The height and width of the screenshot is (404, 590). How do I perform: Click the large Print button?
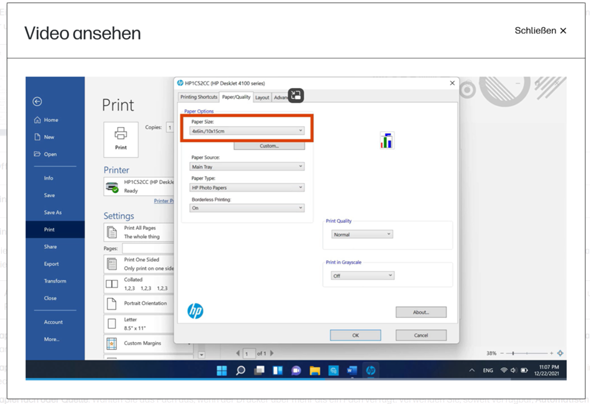point(121,140)
